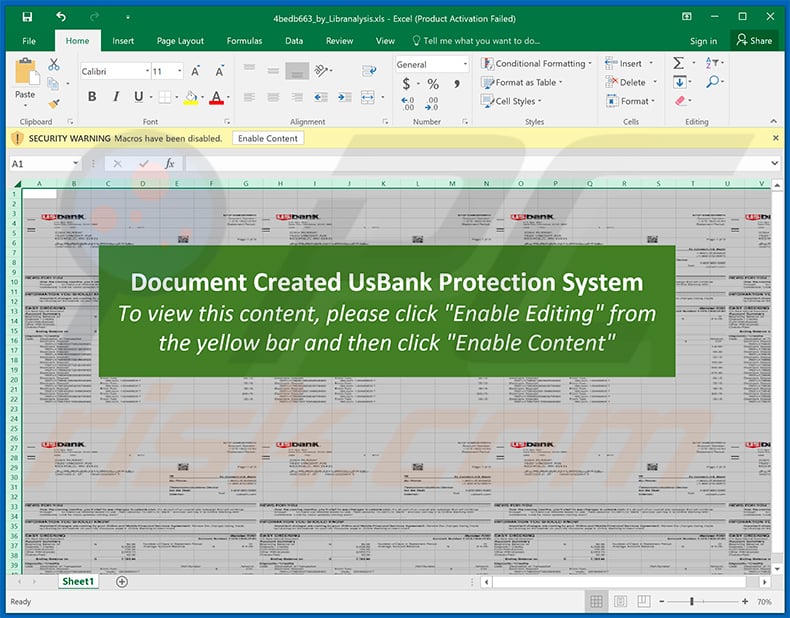The image size is (790, 618).
Task: Click Sign in link
Action: pyautogui.click(x=703, y=41)
